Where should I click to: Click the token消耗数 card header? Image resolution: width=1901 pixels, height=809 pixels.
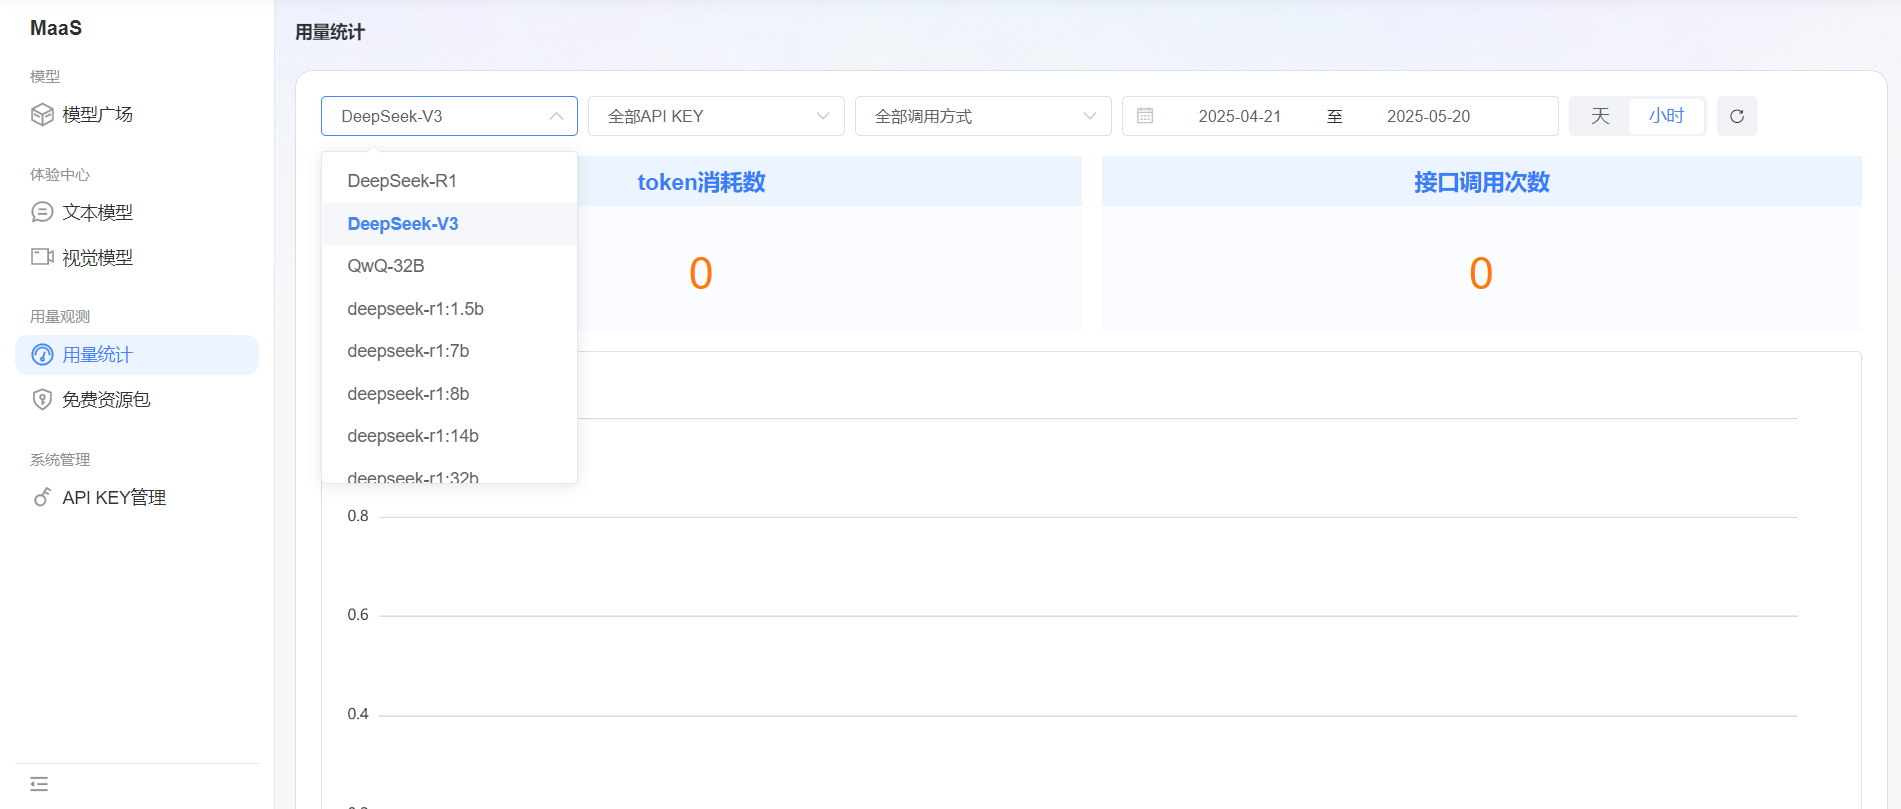tap(701, 182)
